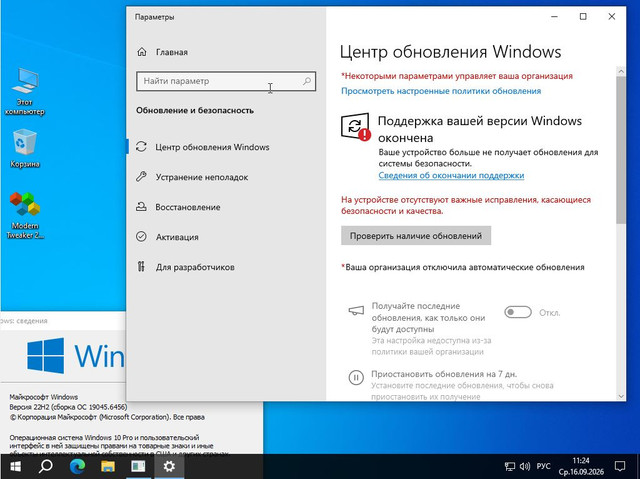Click Ваша организация отключила автоматические обновления text
Viewport: 640px width, 479px height.
click(463, 267)
